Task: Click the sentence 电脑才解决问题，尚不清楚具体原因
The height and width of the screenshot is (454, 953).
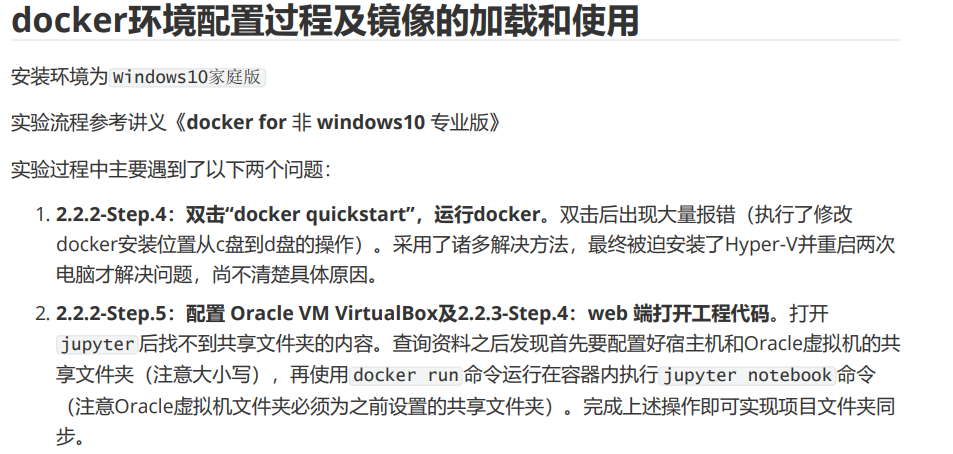Action: tap(217, 275)
